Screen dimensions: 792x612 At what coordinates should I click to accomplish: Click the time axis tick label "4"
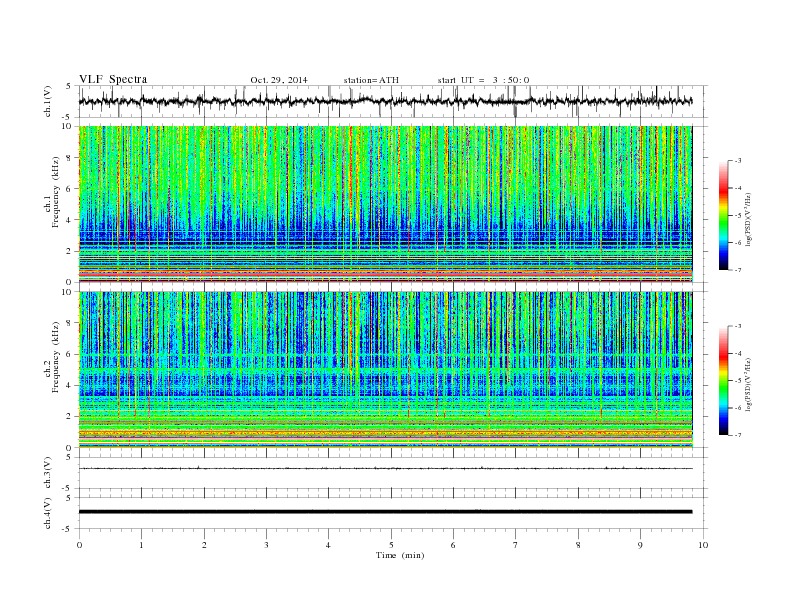[328, 545]
